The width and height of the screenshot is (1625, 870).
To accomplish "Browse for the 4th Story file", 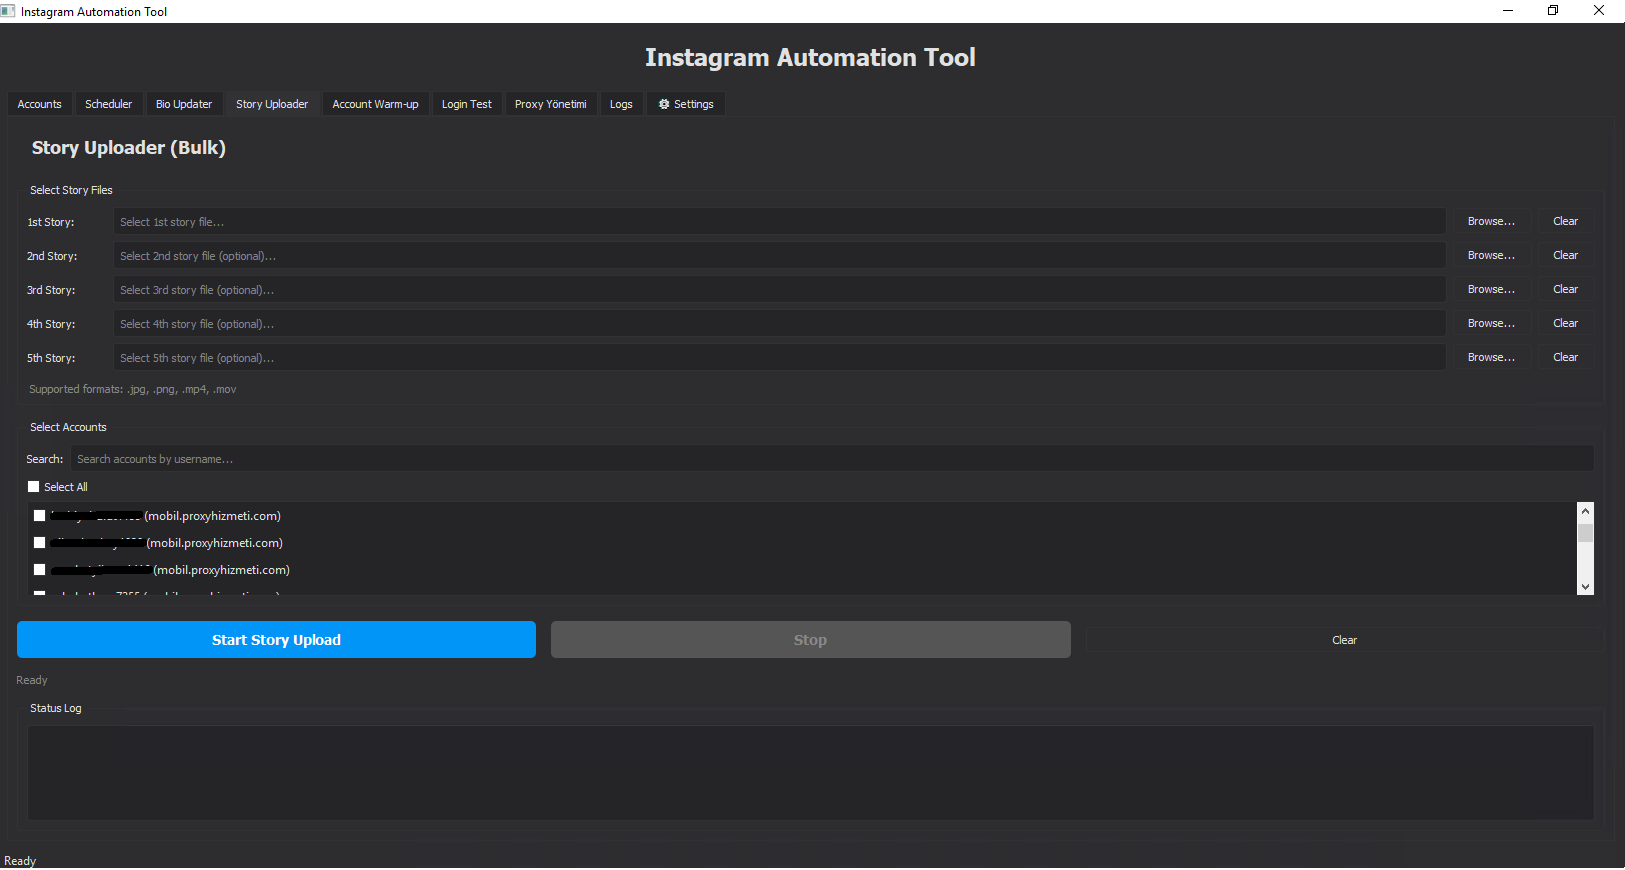I will tap(1491, 323).
